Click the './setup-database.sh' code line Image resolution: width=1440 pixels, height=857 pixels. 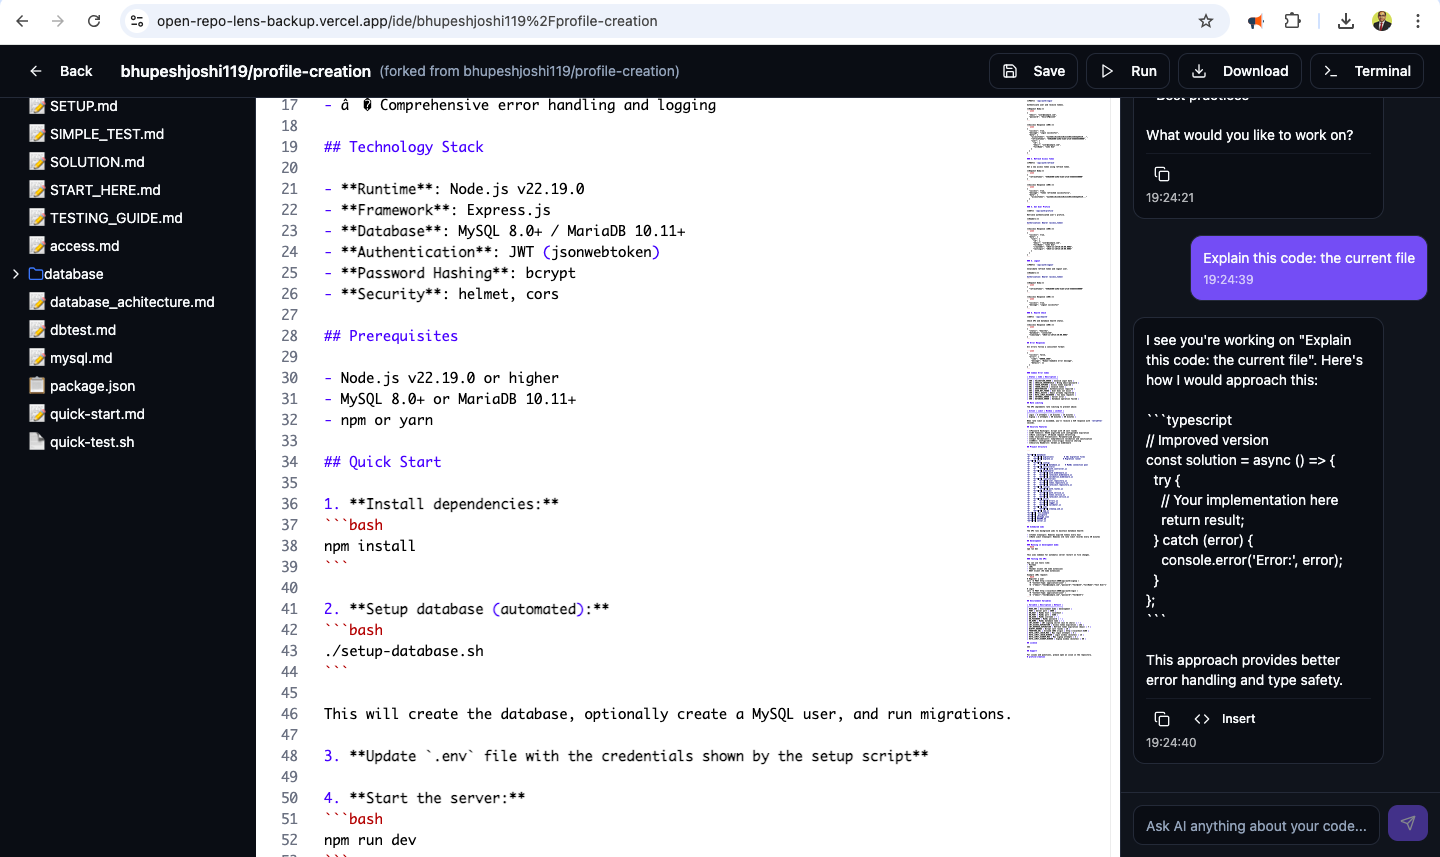[403, 651]
